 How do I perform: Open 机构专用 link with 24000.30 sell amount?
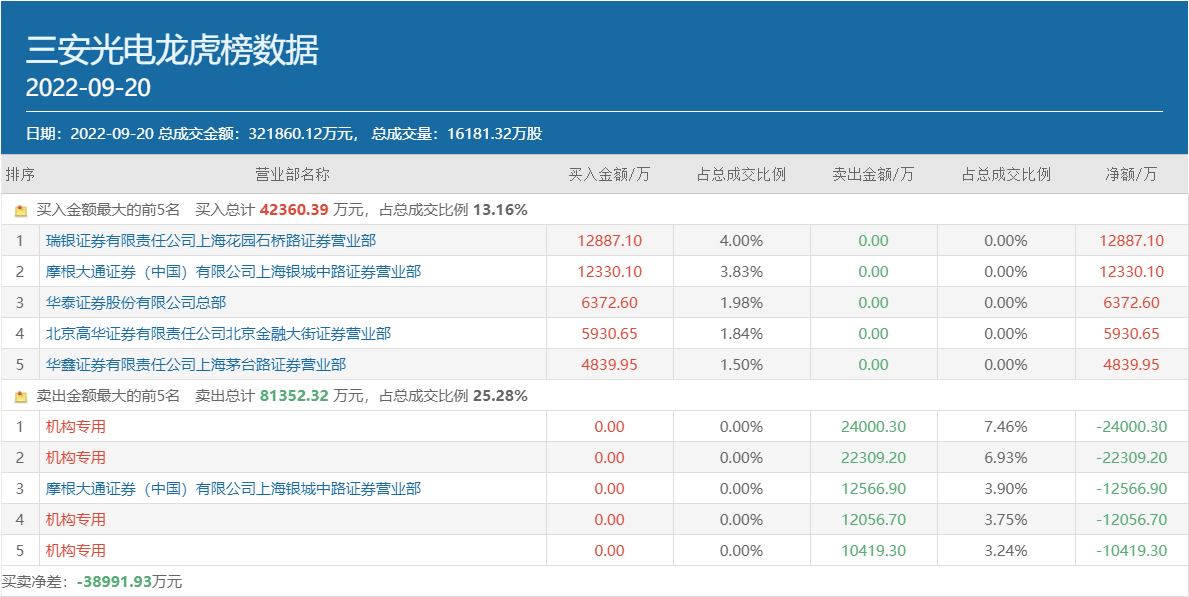click(76, 427)
